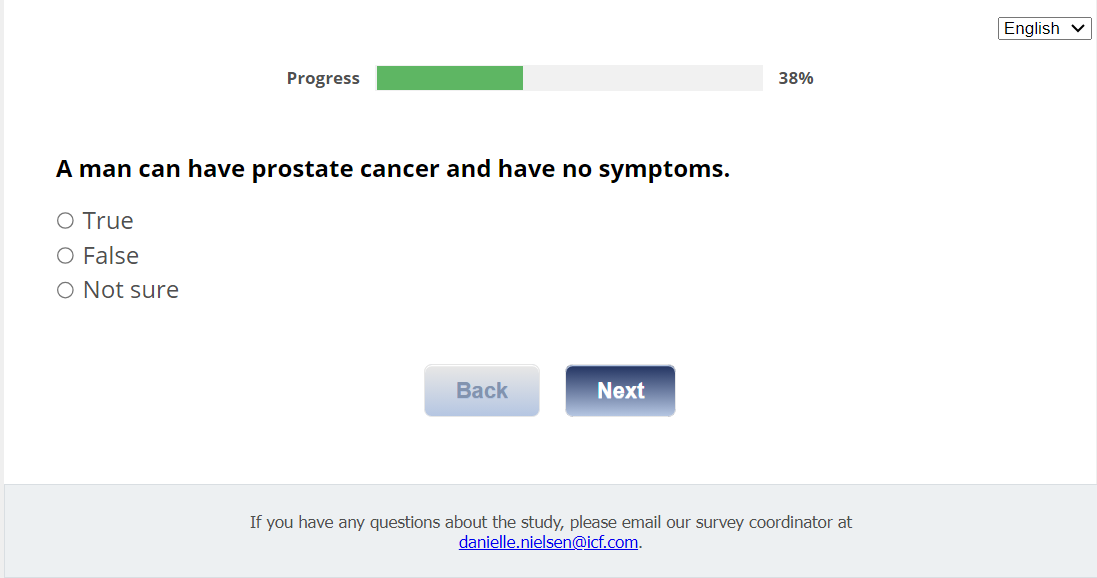Click the unfilled gray part of progress bar
The width and height of the screenshot is (1097, 578).
click(x=642, y=78)
